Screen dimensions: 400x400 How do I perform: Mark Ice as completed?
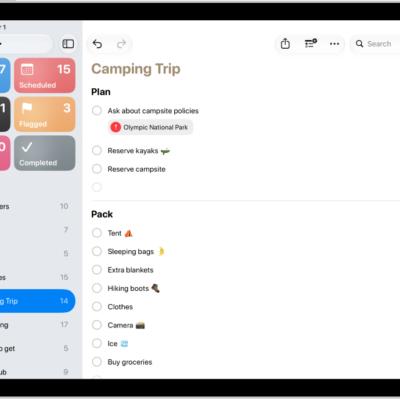[x=97, y=343]
